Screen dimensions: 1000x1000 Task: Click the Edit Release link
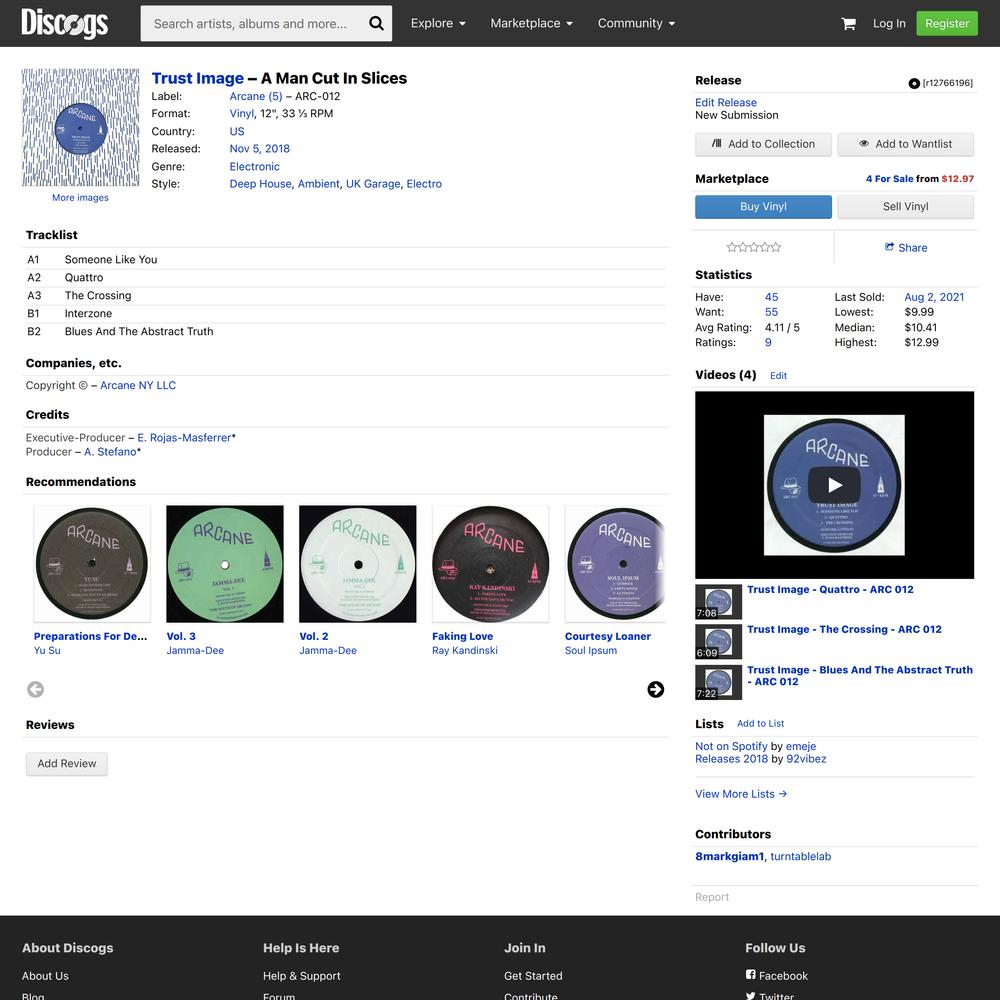click(x=726, y=103)
